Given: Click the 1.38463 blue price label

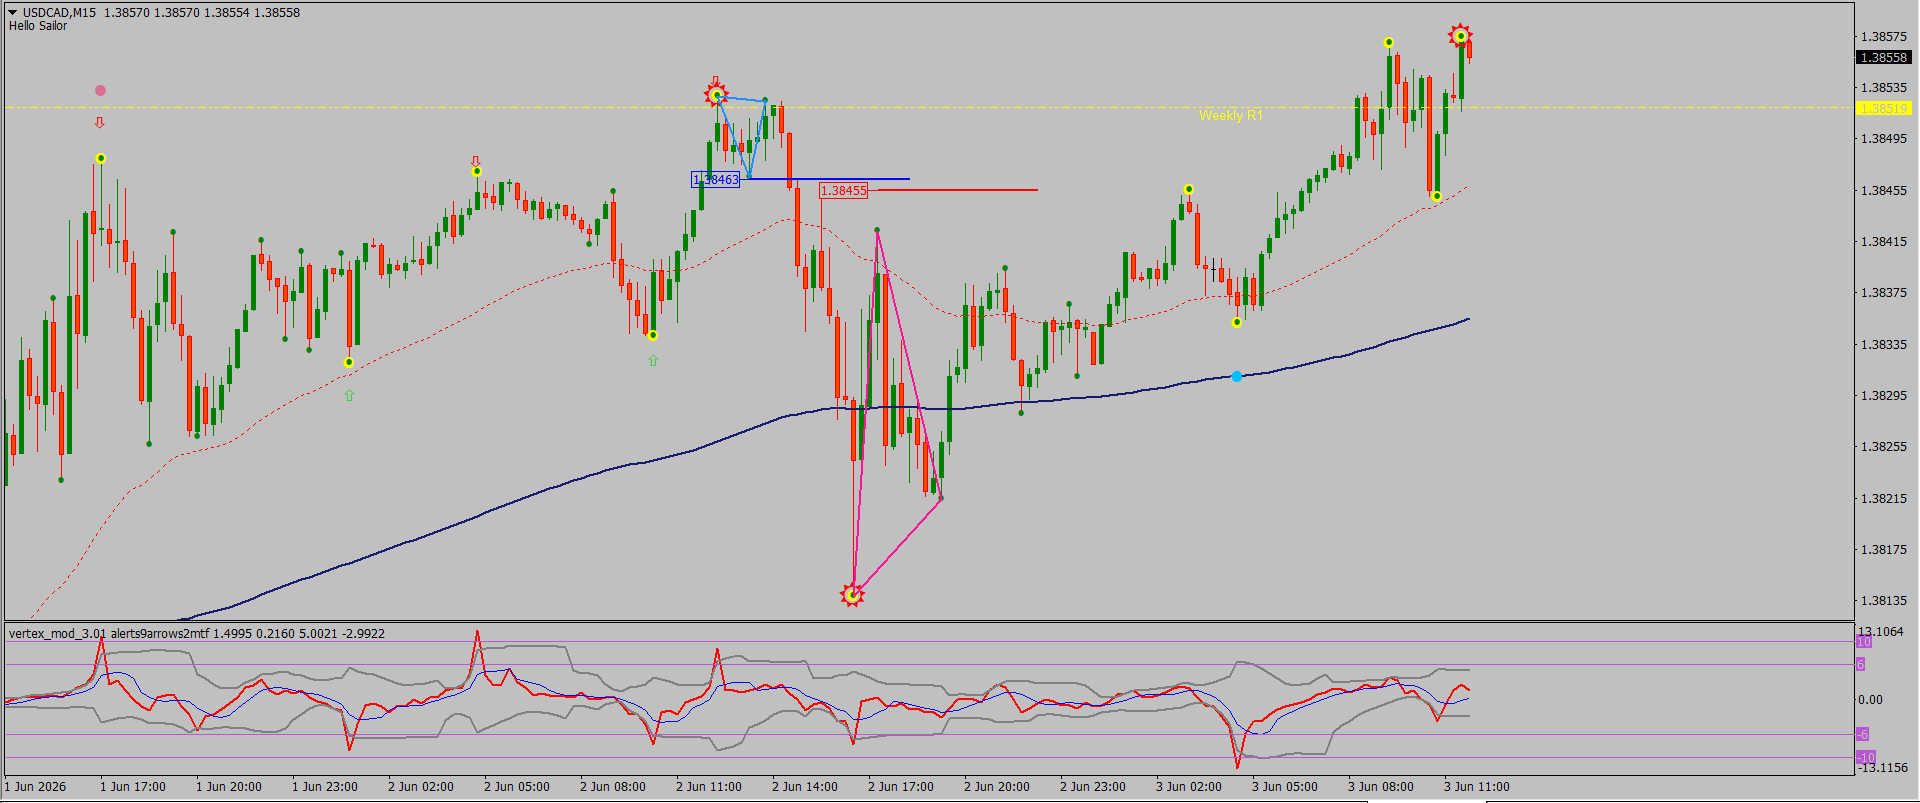Looking at the screenshot, I should pyautogui.click(x=716, y=180).
